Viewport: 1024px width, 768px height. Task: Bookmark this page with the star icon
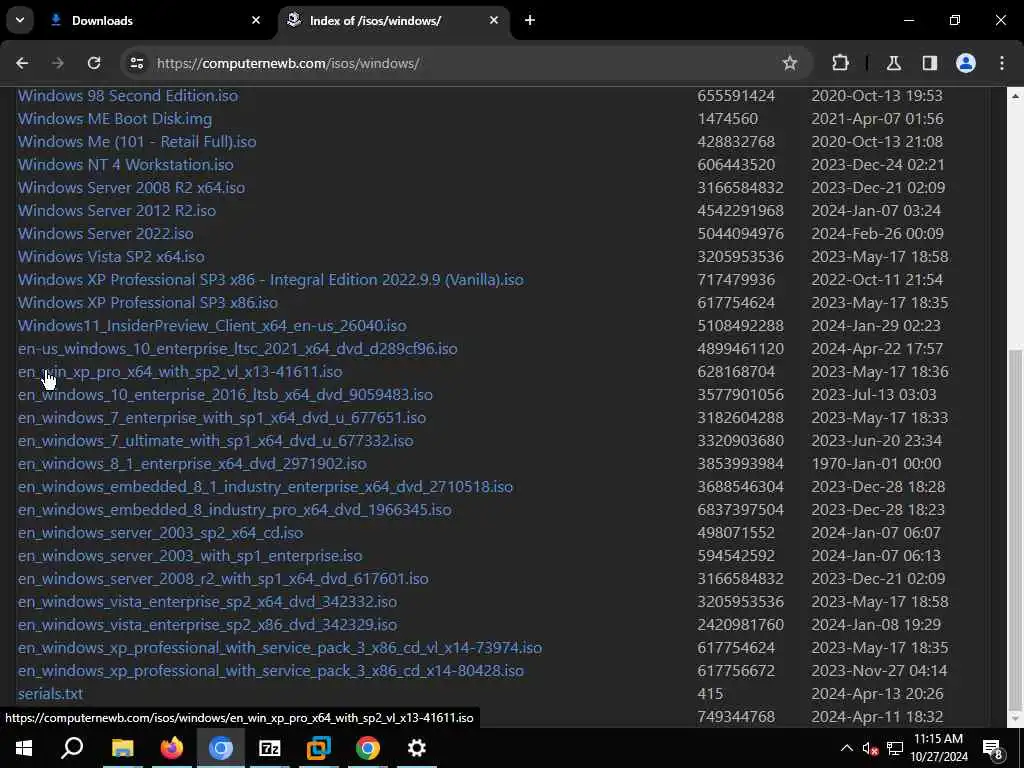(x=790, y=63)
